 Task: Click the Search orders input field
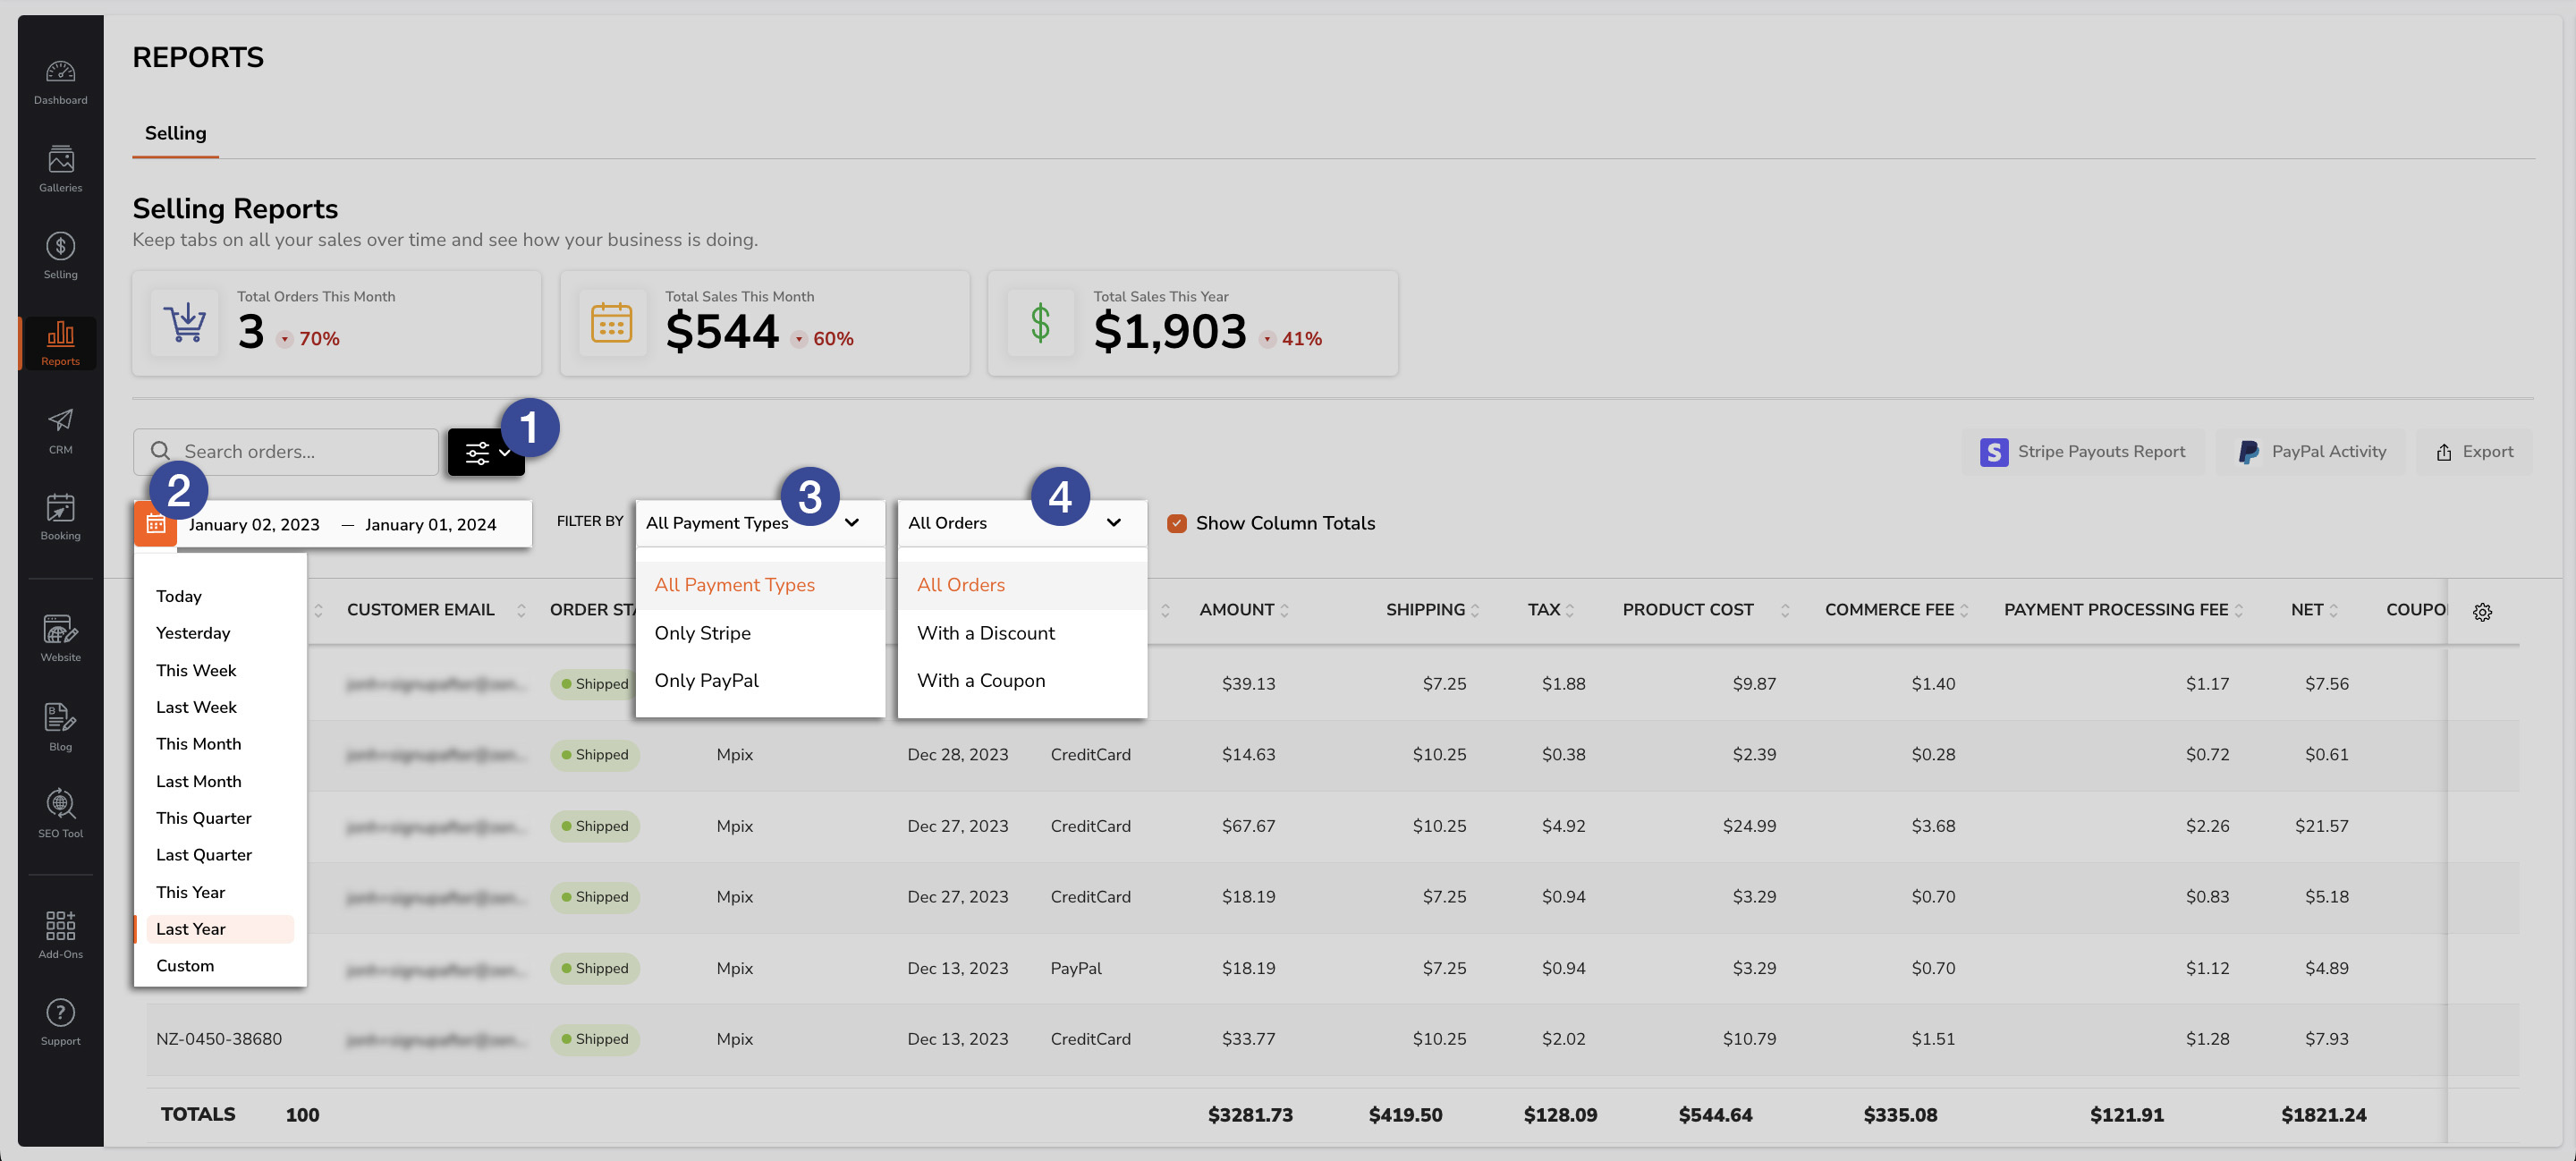pos(306,450)
